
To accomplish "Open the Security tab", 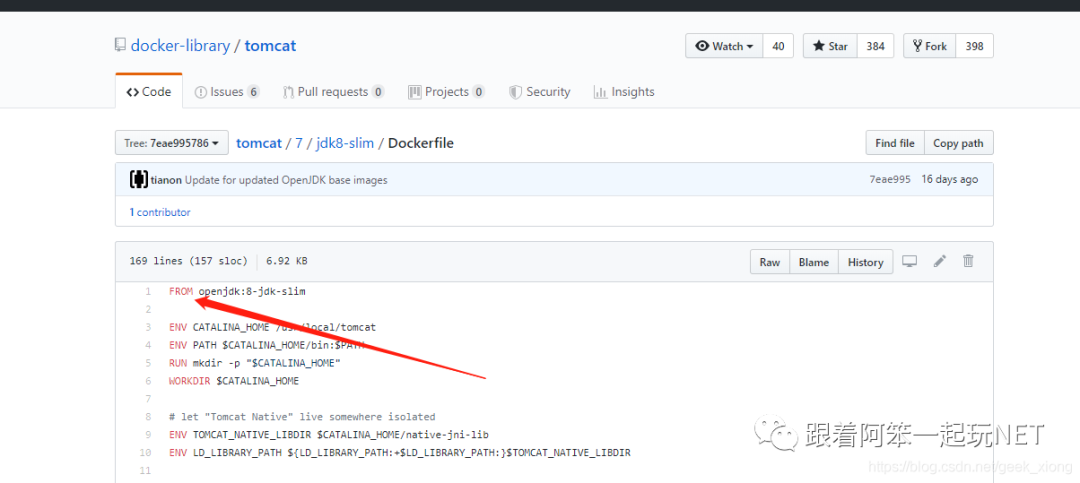I will [539, 92].
